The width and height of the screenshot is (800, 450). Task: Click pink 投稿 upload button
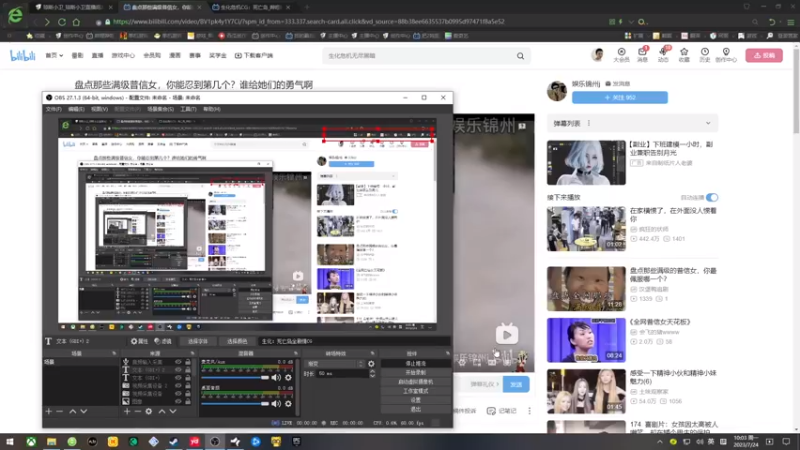point(764,55)
